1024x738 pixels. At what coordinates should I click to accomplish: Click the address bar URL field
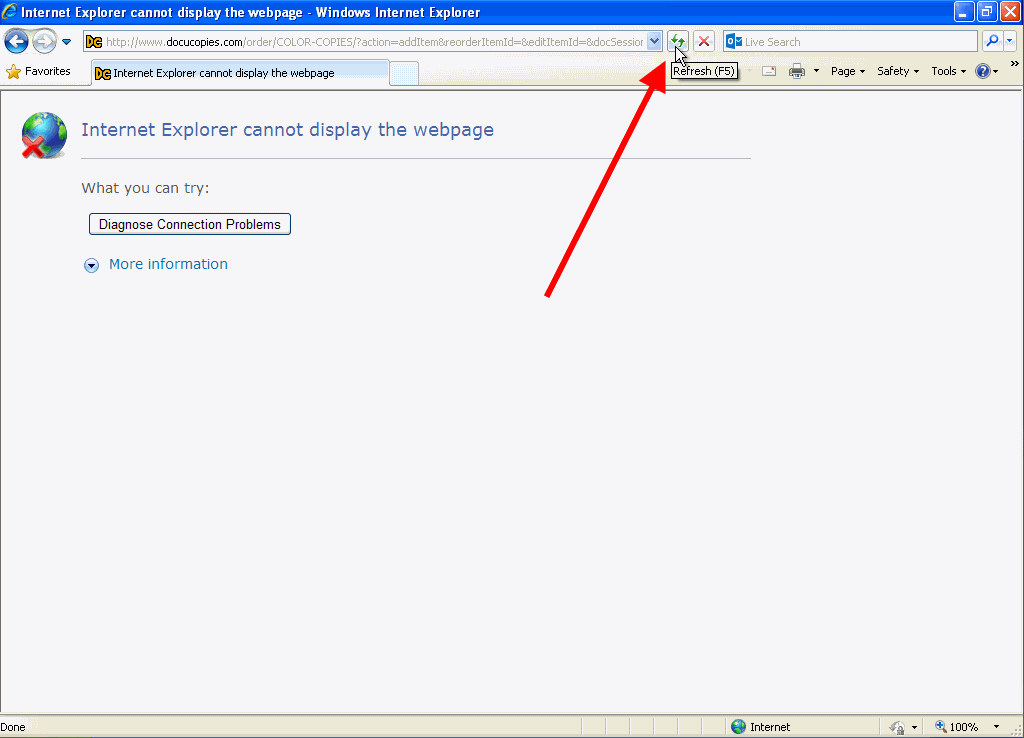click(x=374, y=42)
